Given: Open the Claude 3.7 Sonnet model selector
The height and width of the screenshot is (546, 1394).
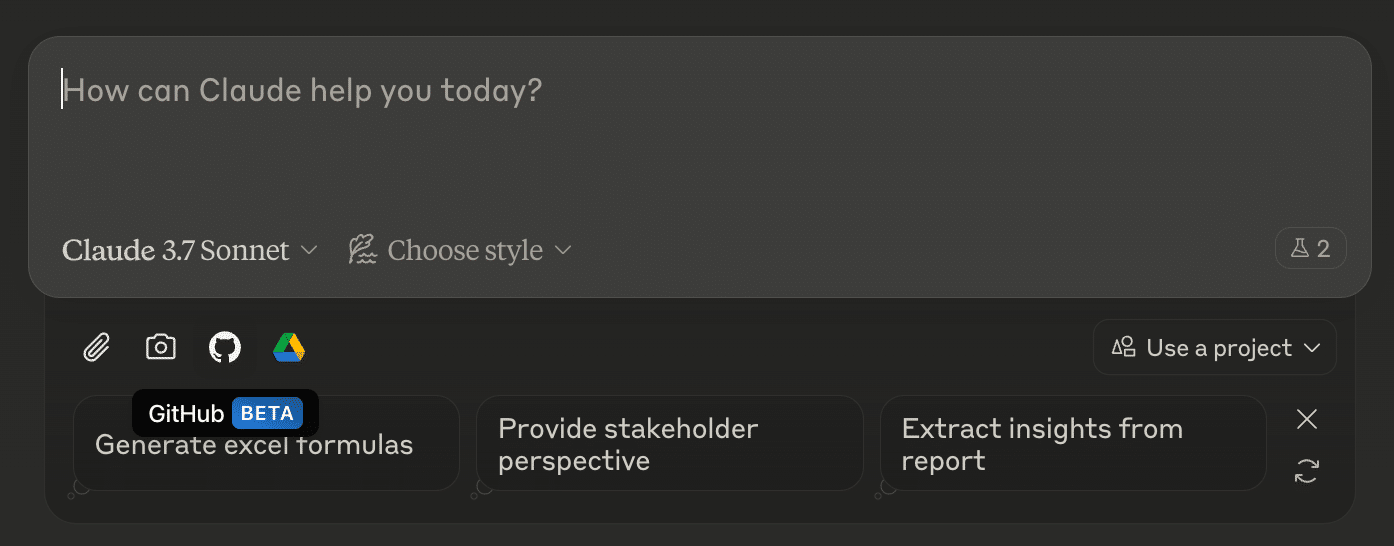Looking at the screenshot, I should coord(176,250).
